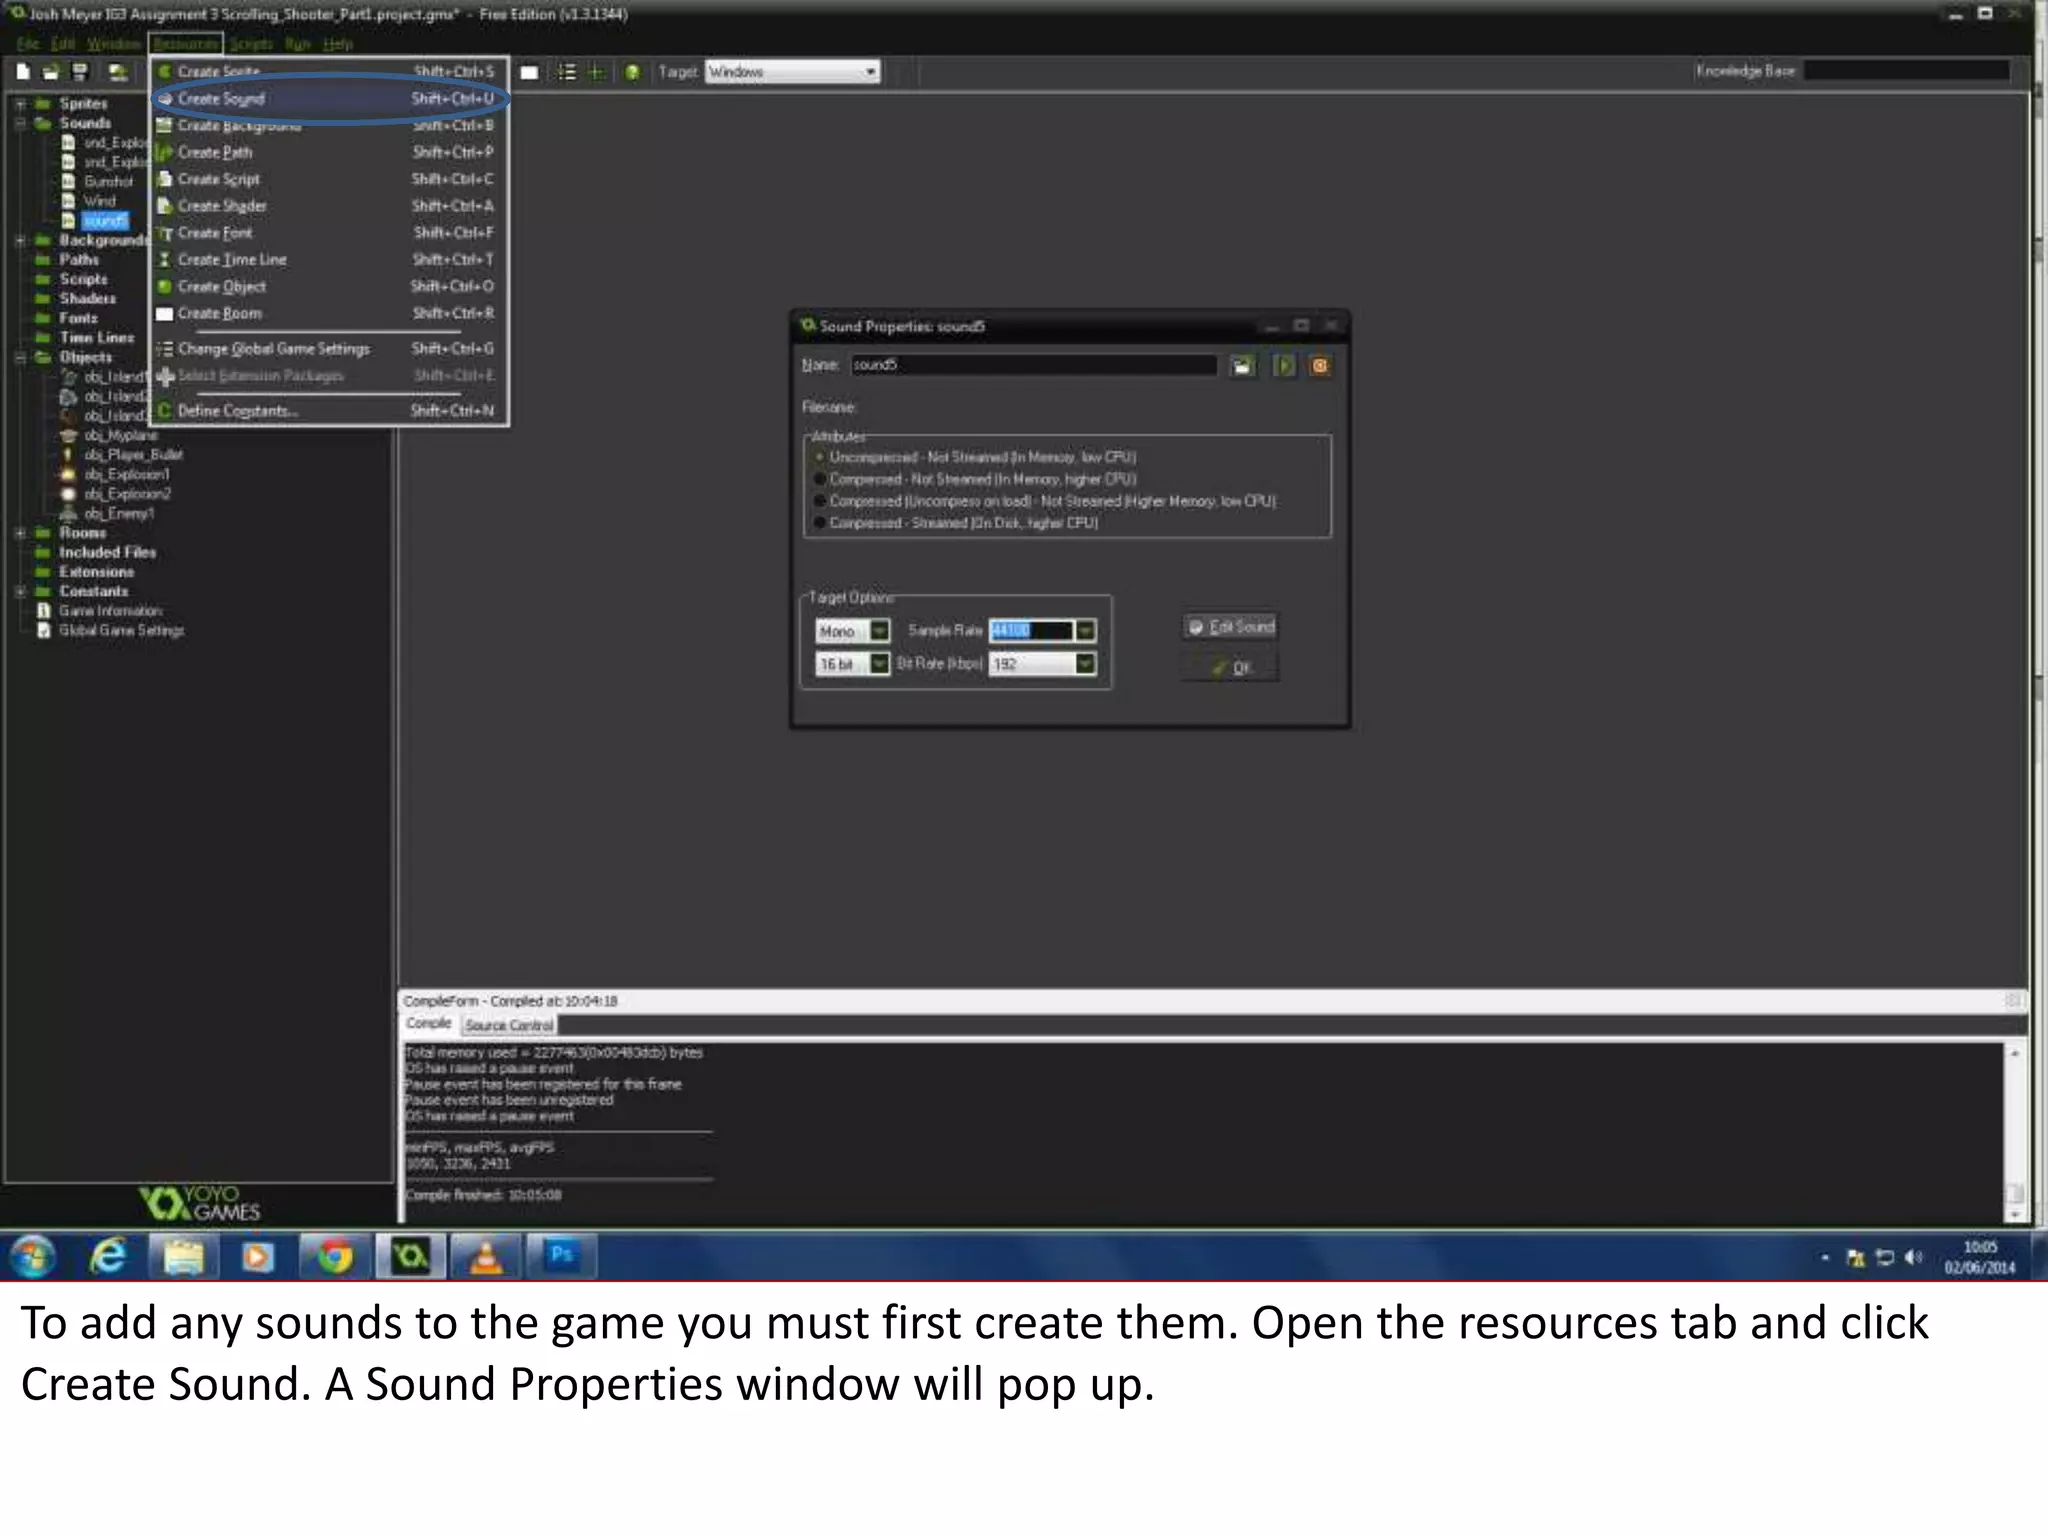The image size is (2048, 1536).
Task: Click the Knowledge Base search field
Action: (x=1907, y=71)
